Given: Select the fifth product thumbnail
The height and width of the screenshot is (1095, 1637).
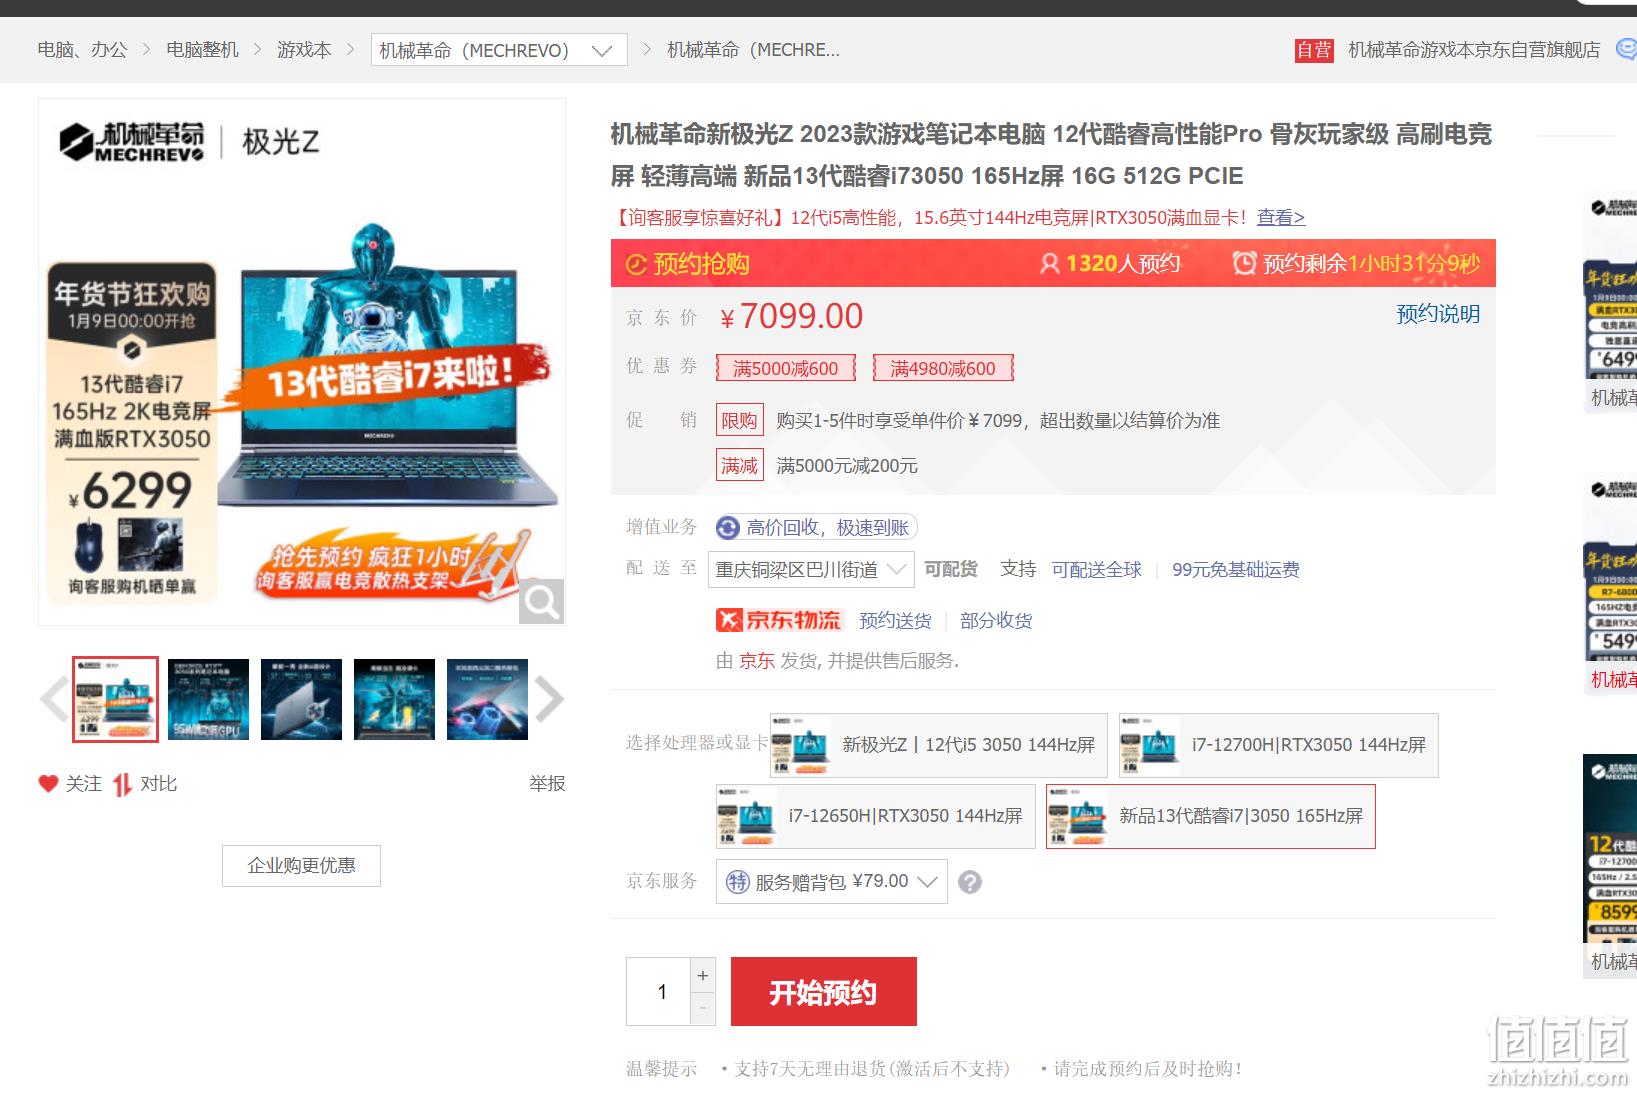Looking at the screenshot, I should click(487, 699).
